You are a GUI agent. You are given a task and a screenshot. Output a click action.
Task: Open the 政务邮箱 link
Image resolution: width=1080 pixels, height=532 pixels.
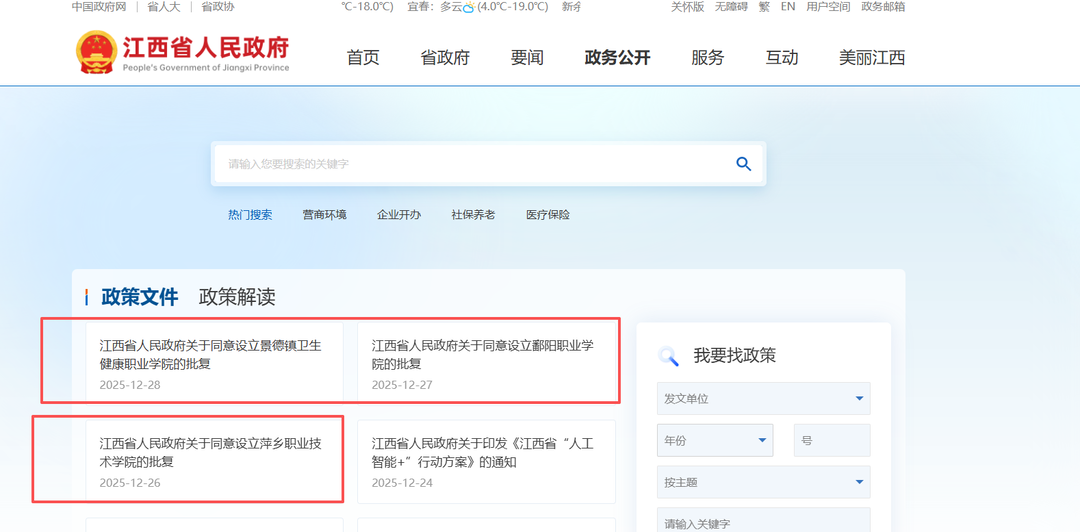pyautogui.click(x=883, y=7)
